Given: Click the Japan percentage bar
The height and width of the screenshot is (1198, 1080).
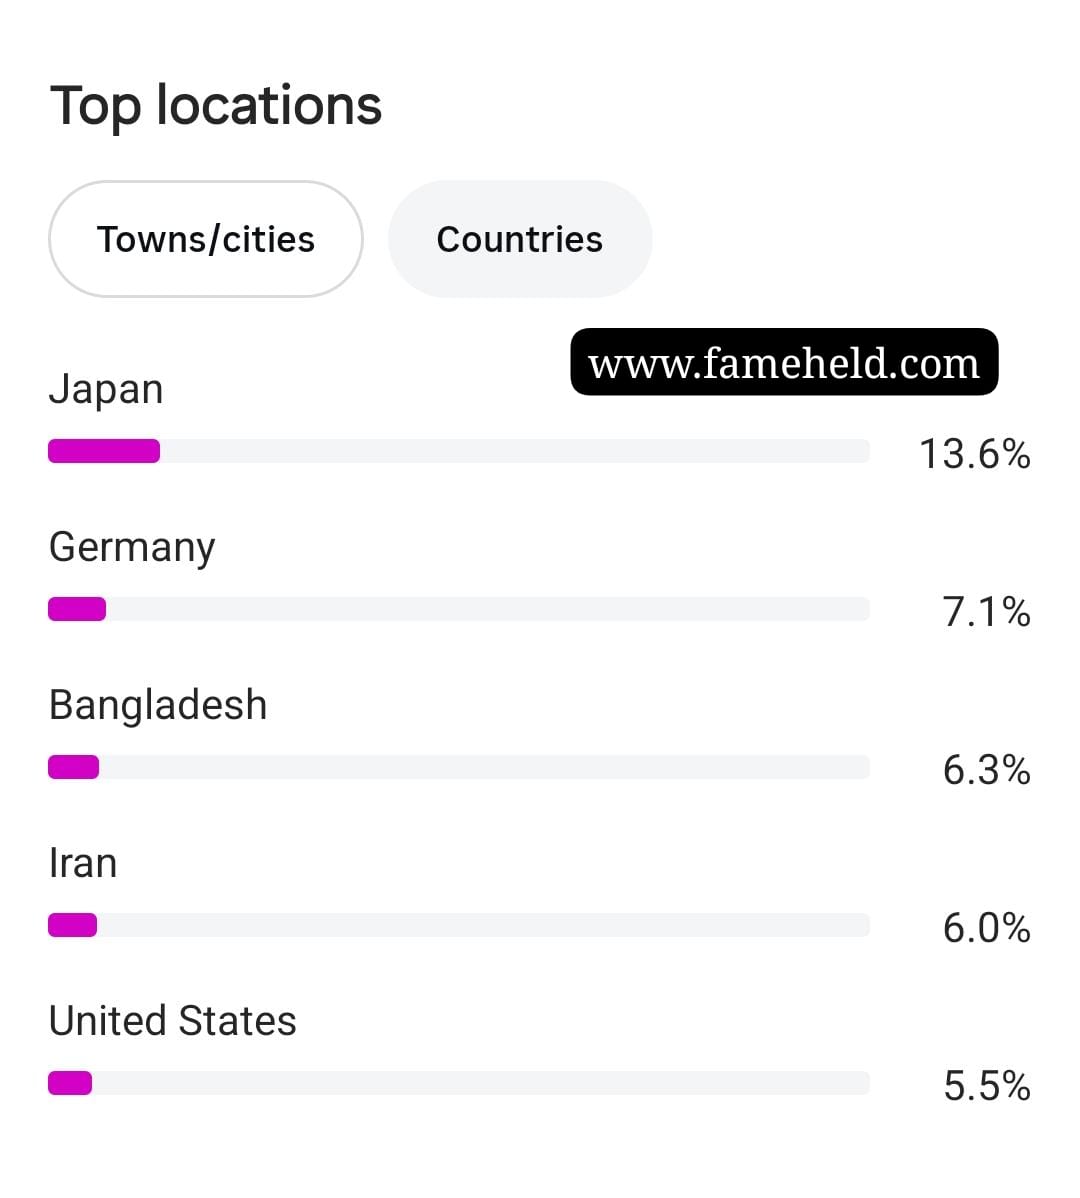Looking at the screenshot, I should coord(458,451).
